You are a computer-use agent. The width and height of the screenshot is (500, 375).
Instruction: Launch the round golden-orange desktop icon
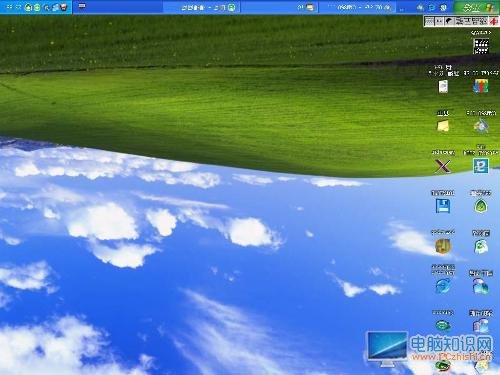coord(443,246)
